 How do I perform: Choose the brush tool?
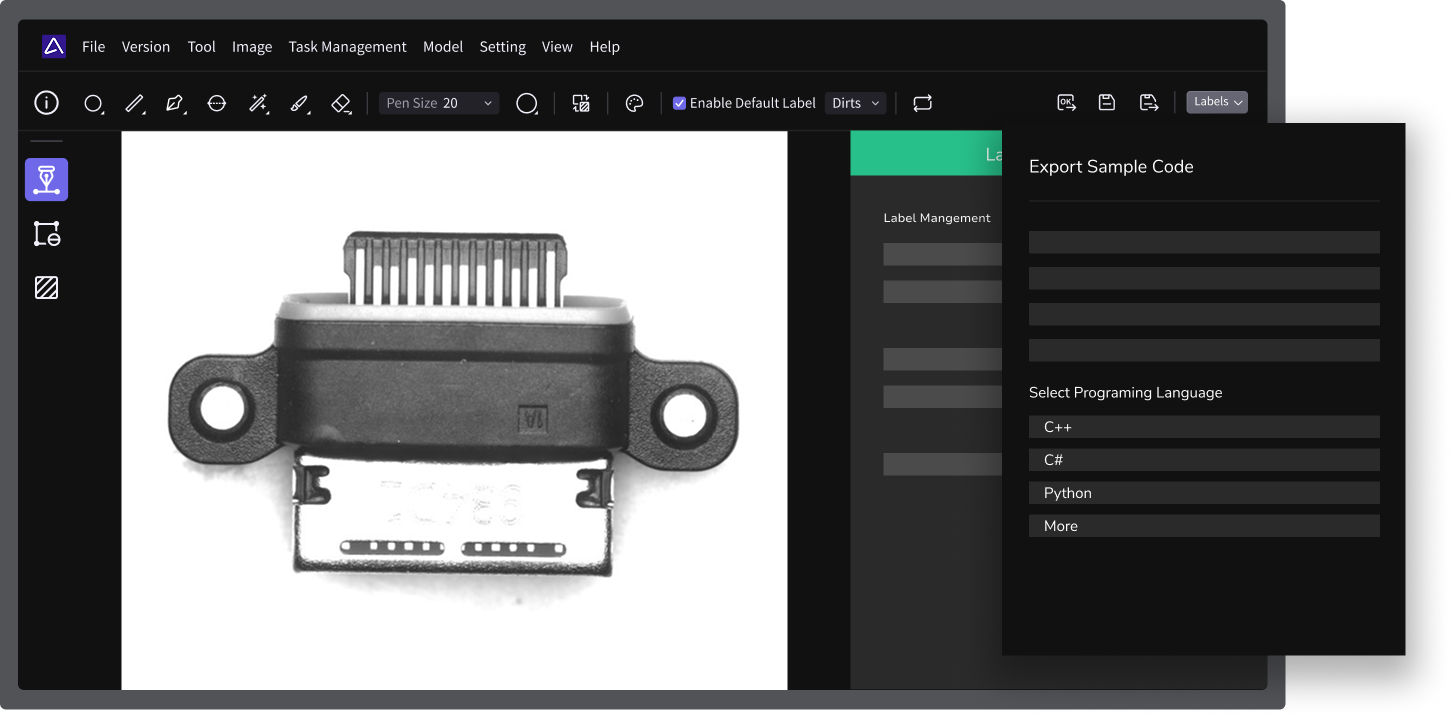point(299,103)
